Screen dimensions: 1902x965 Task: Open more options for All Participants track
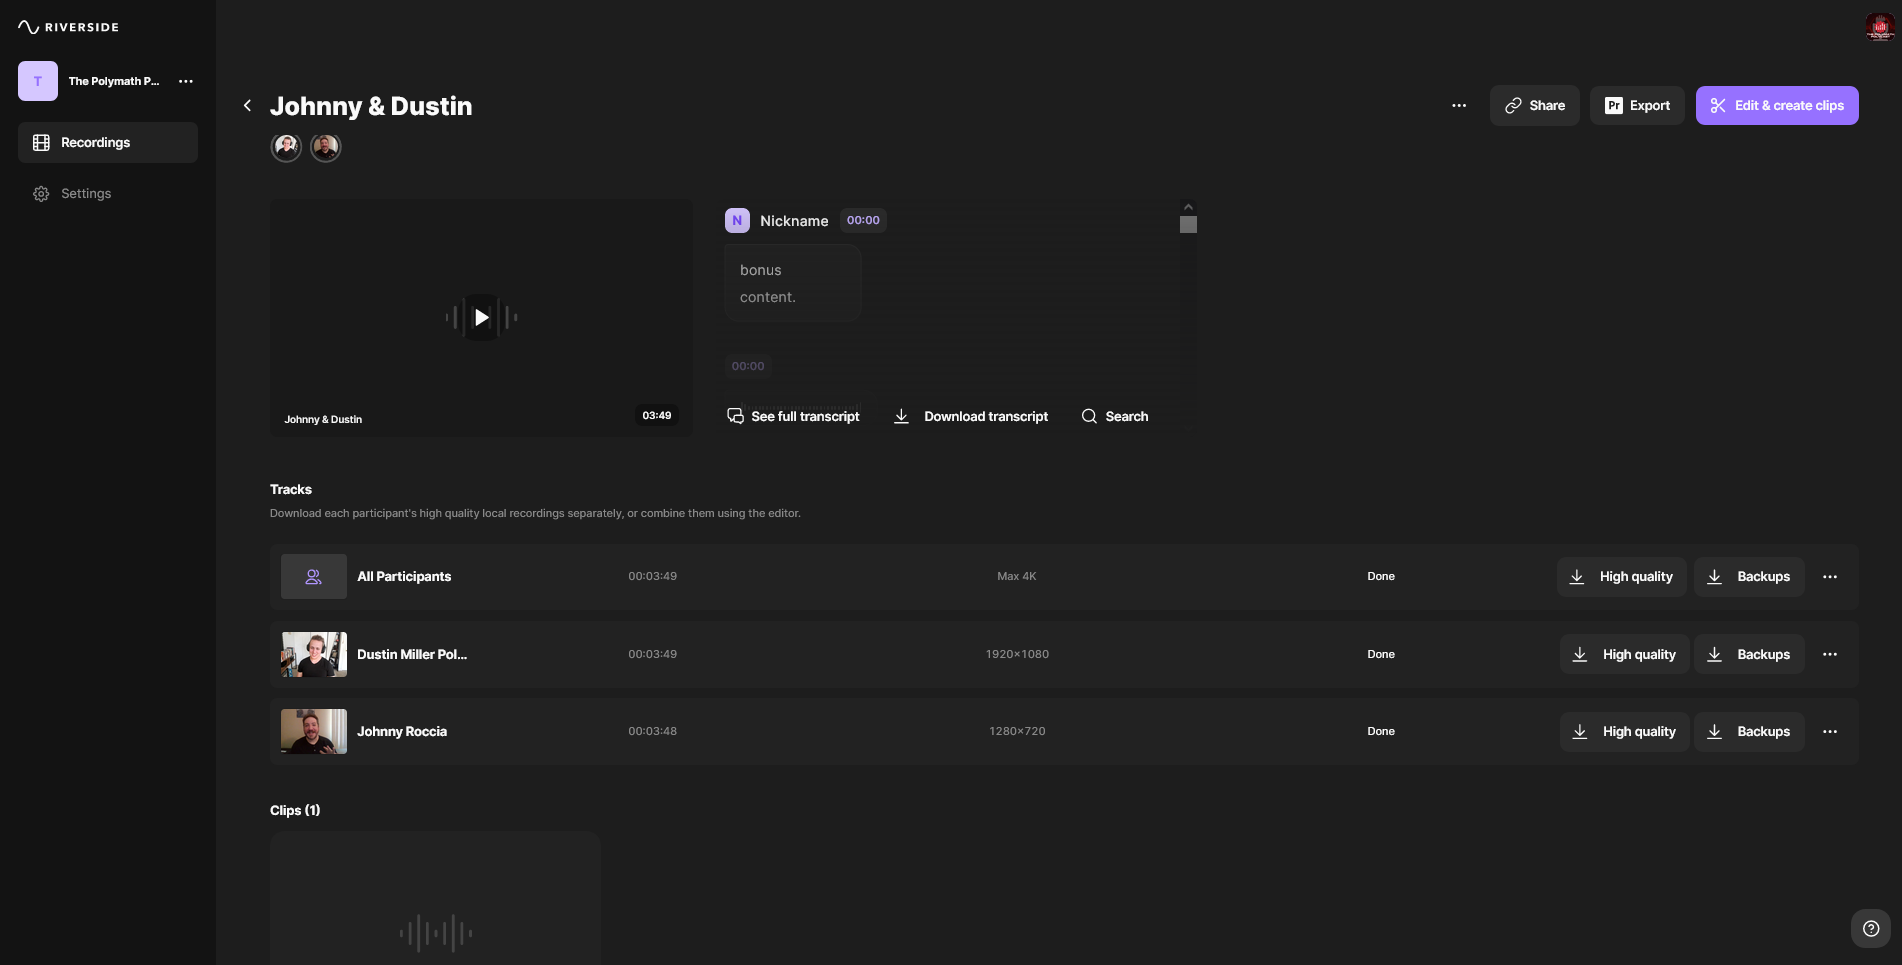1829,577
